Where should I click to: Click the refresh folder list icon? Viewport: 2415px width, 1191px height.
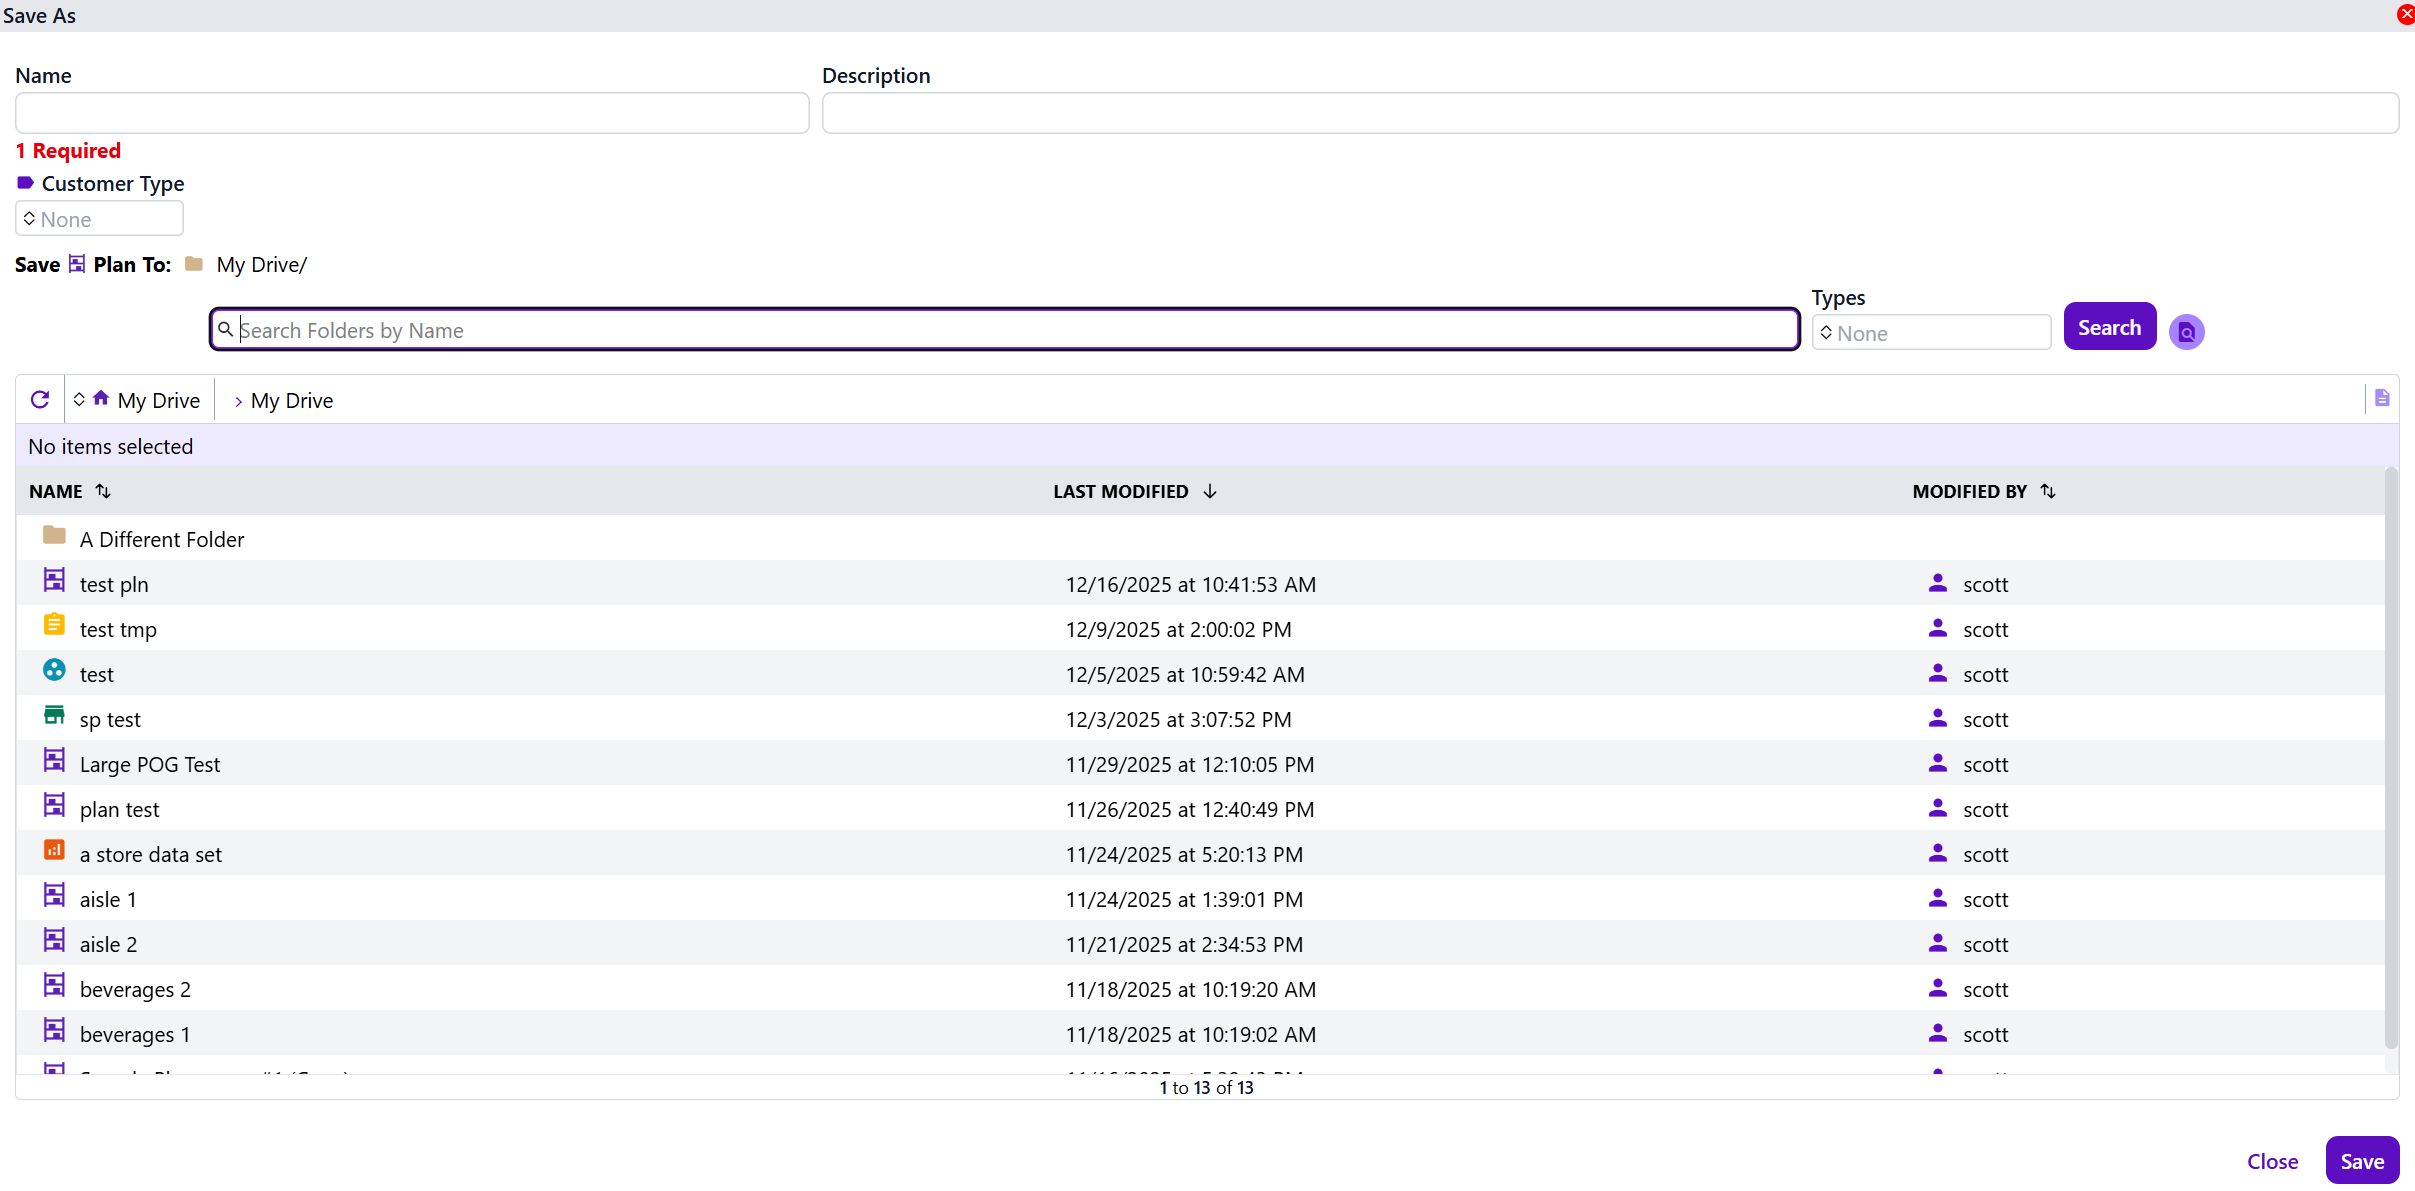[x=40, y=400]
